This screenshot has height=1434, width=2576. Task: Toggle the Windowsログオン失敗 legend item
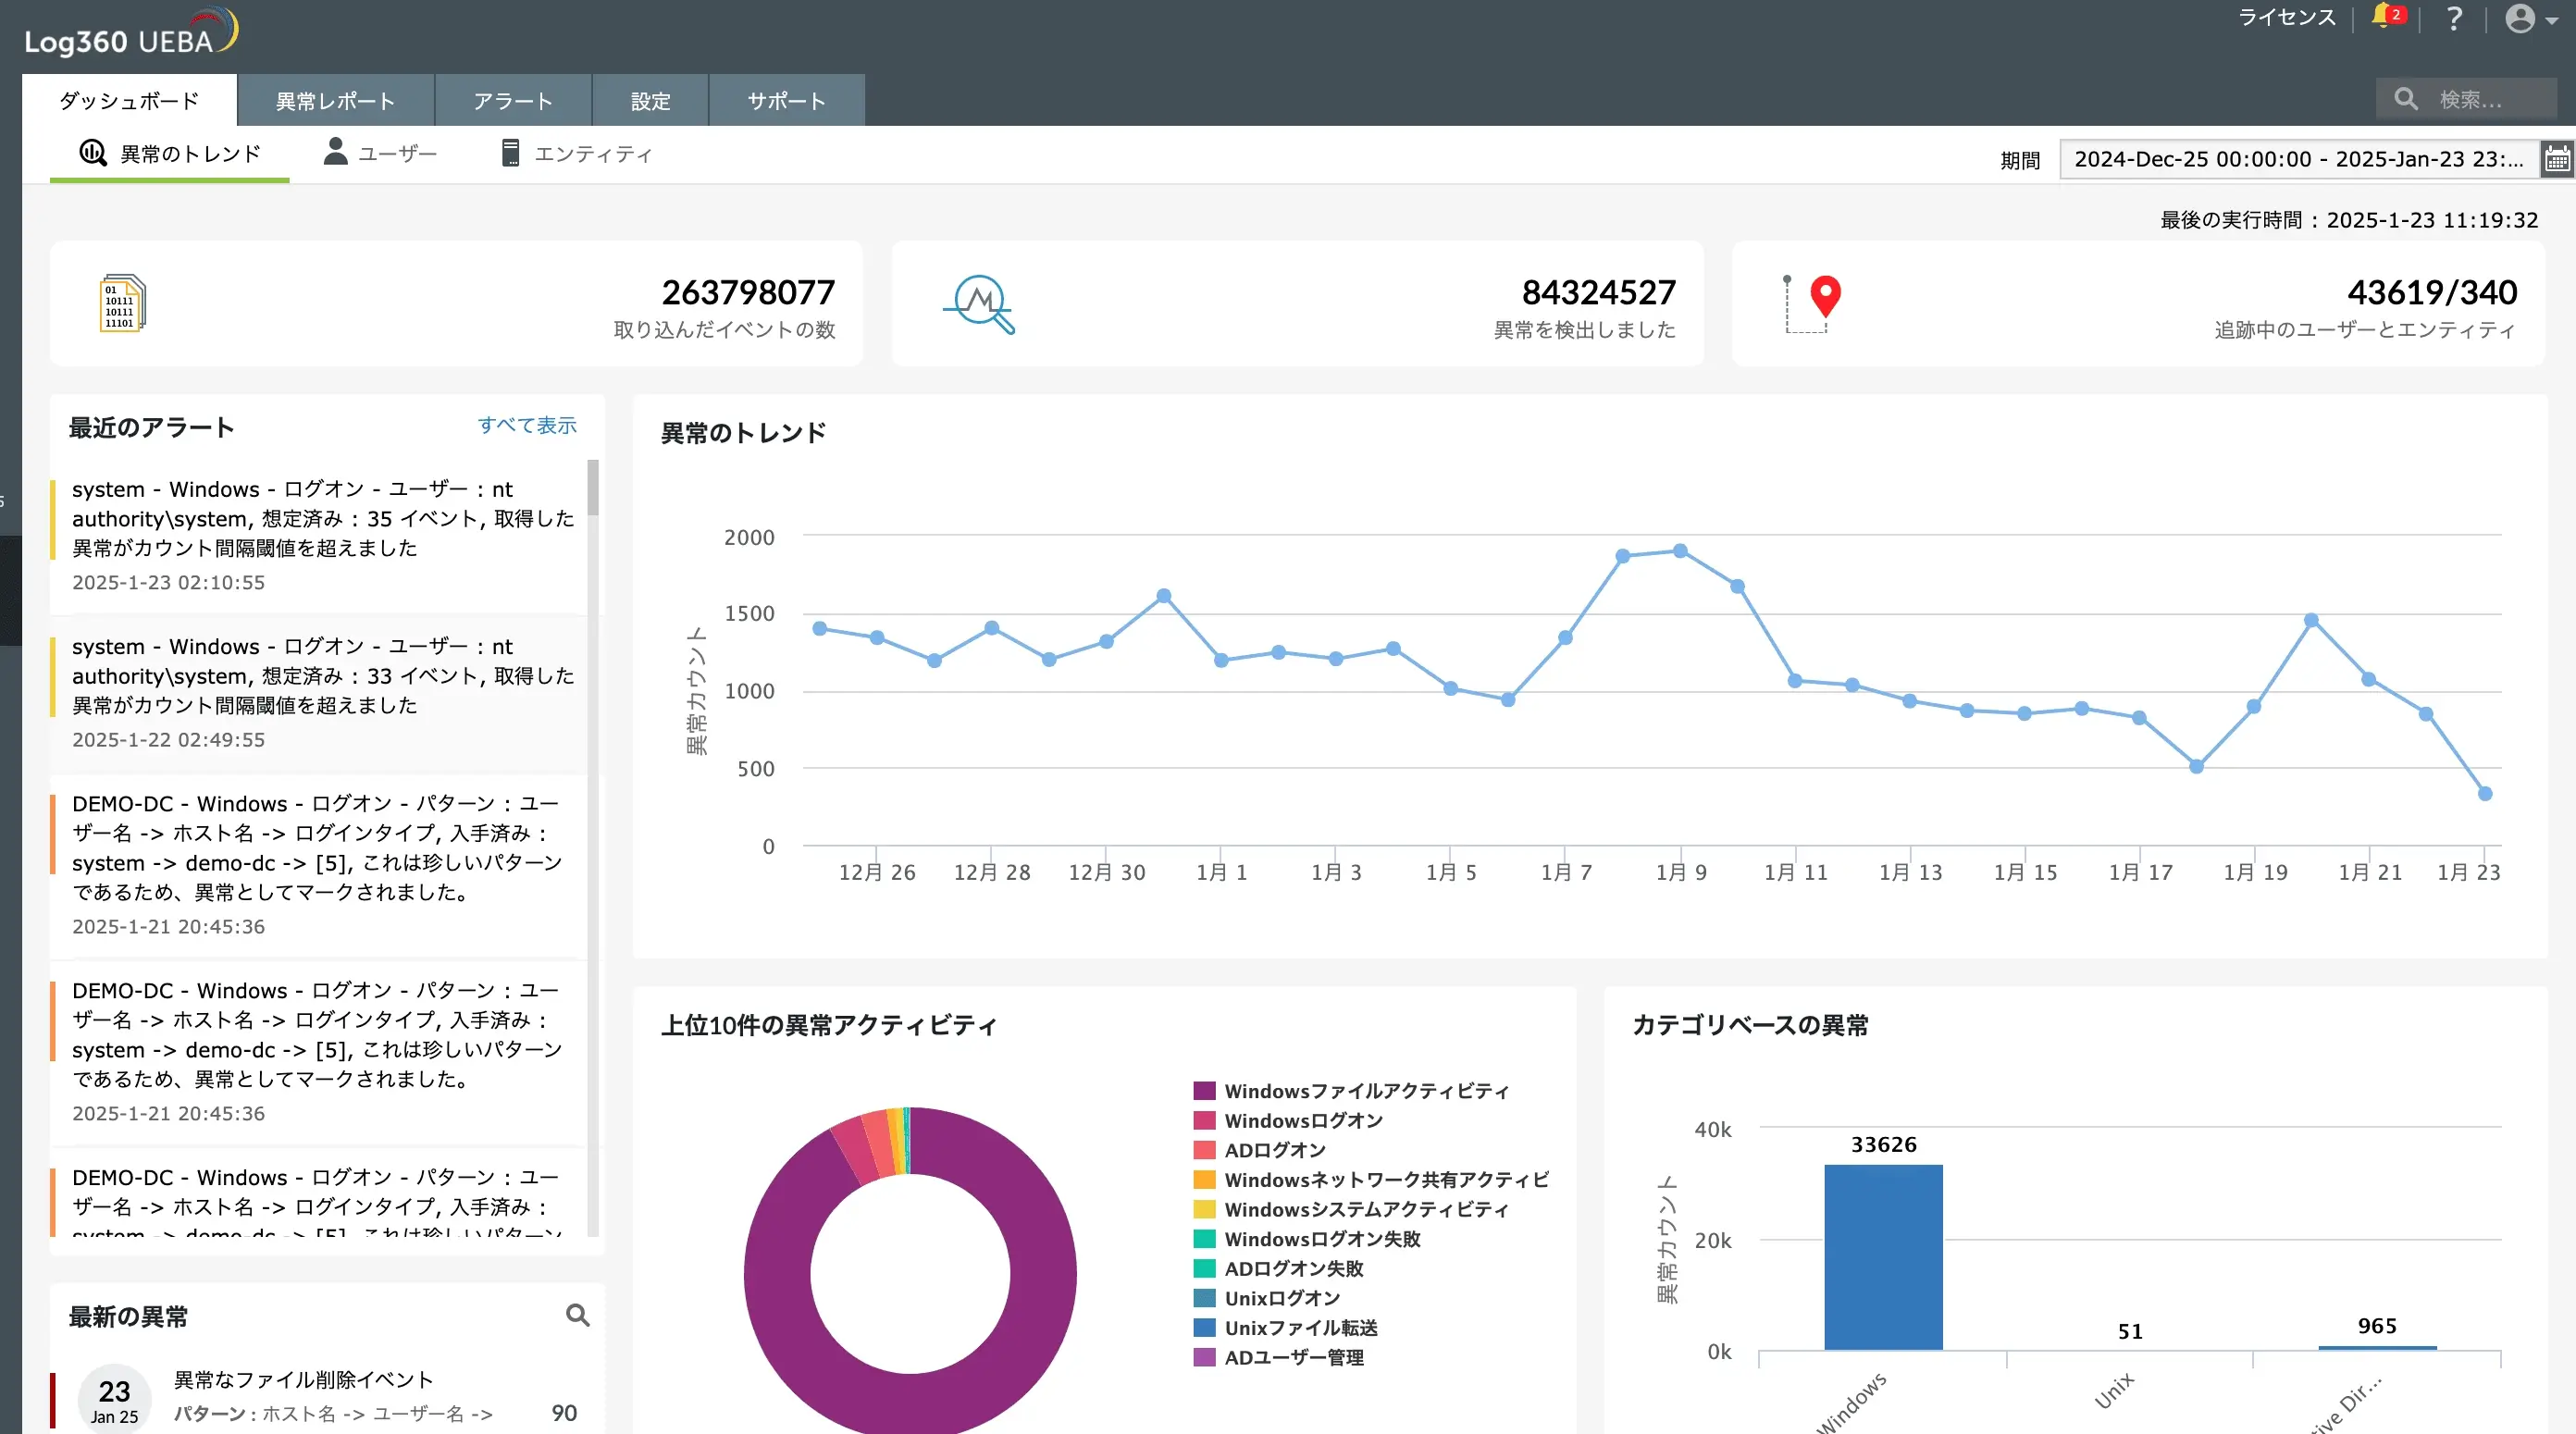click(1307, 1239)
